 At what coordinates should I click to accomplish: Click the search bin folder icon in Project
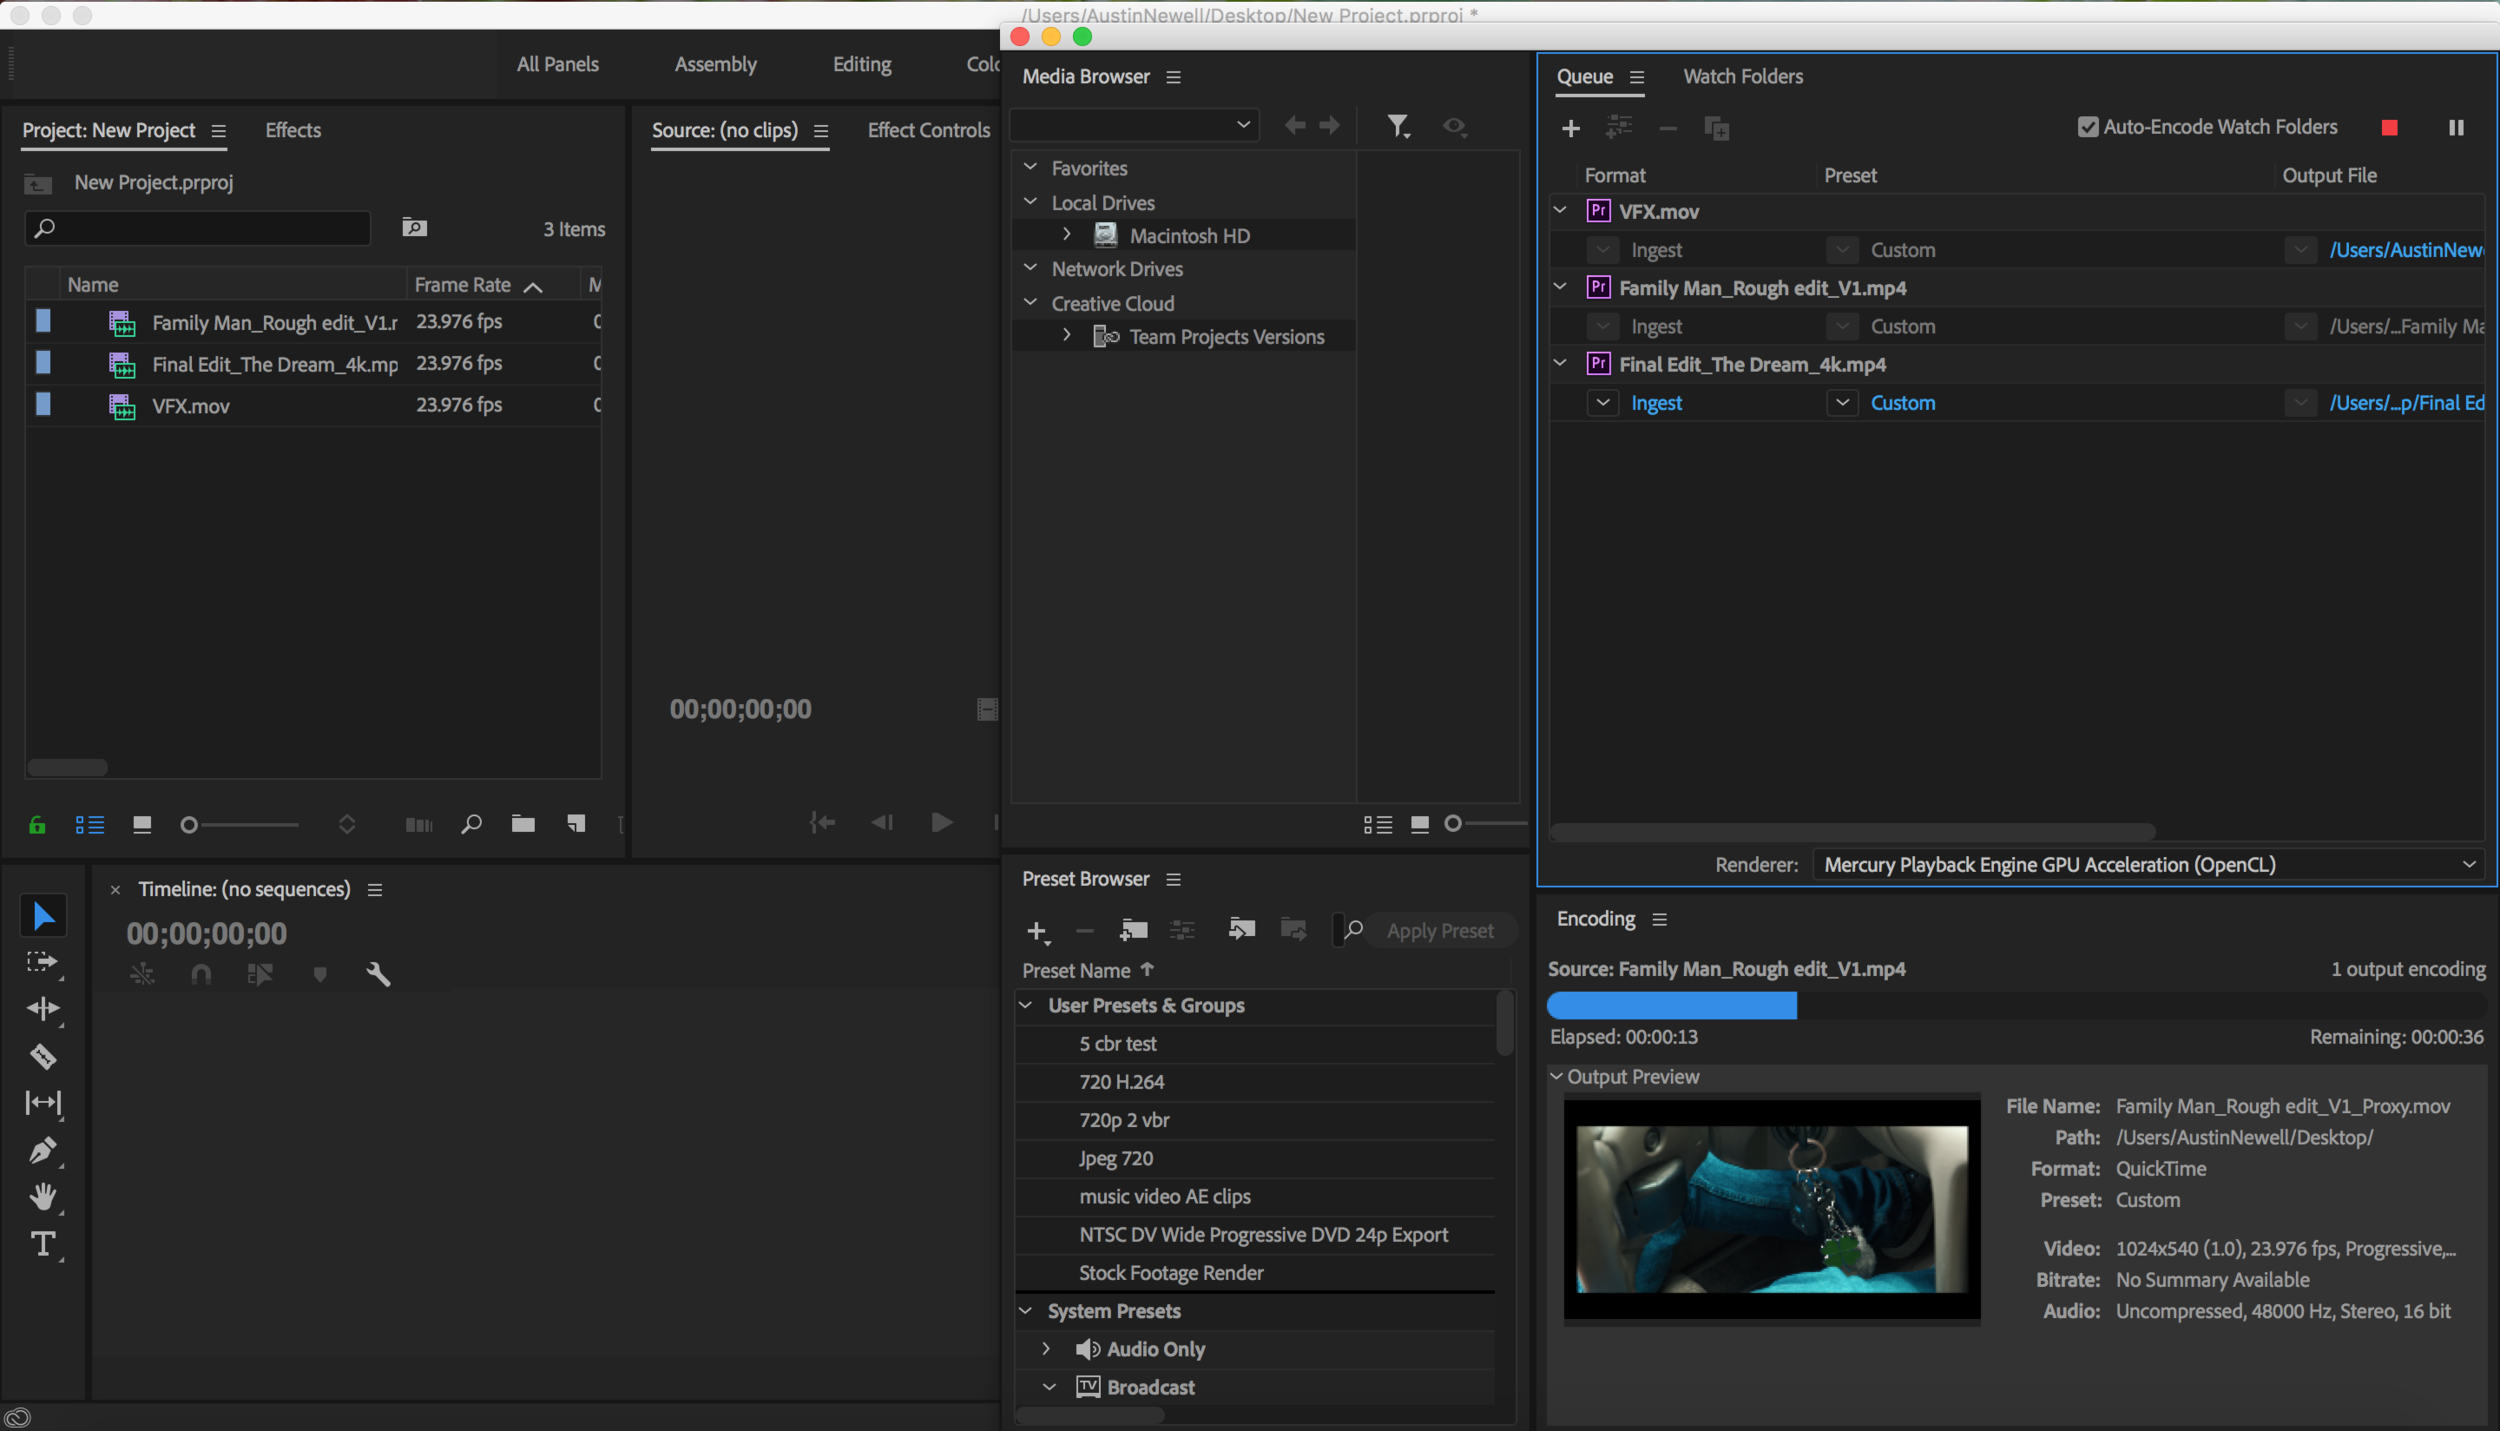pyautogui.click(x=414, y=228)
